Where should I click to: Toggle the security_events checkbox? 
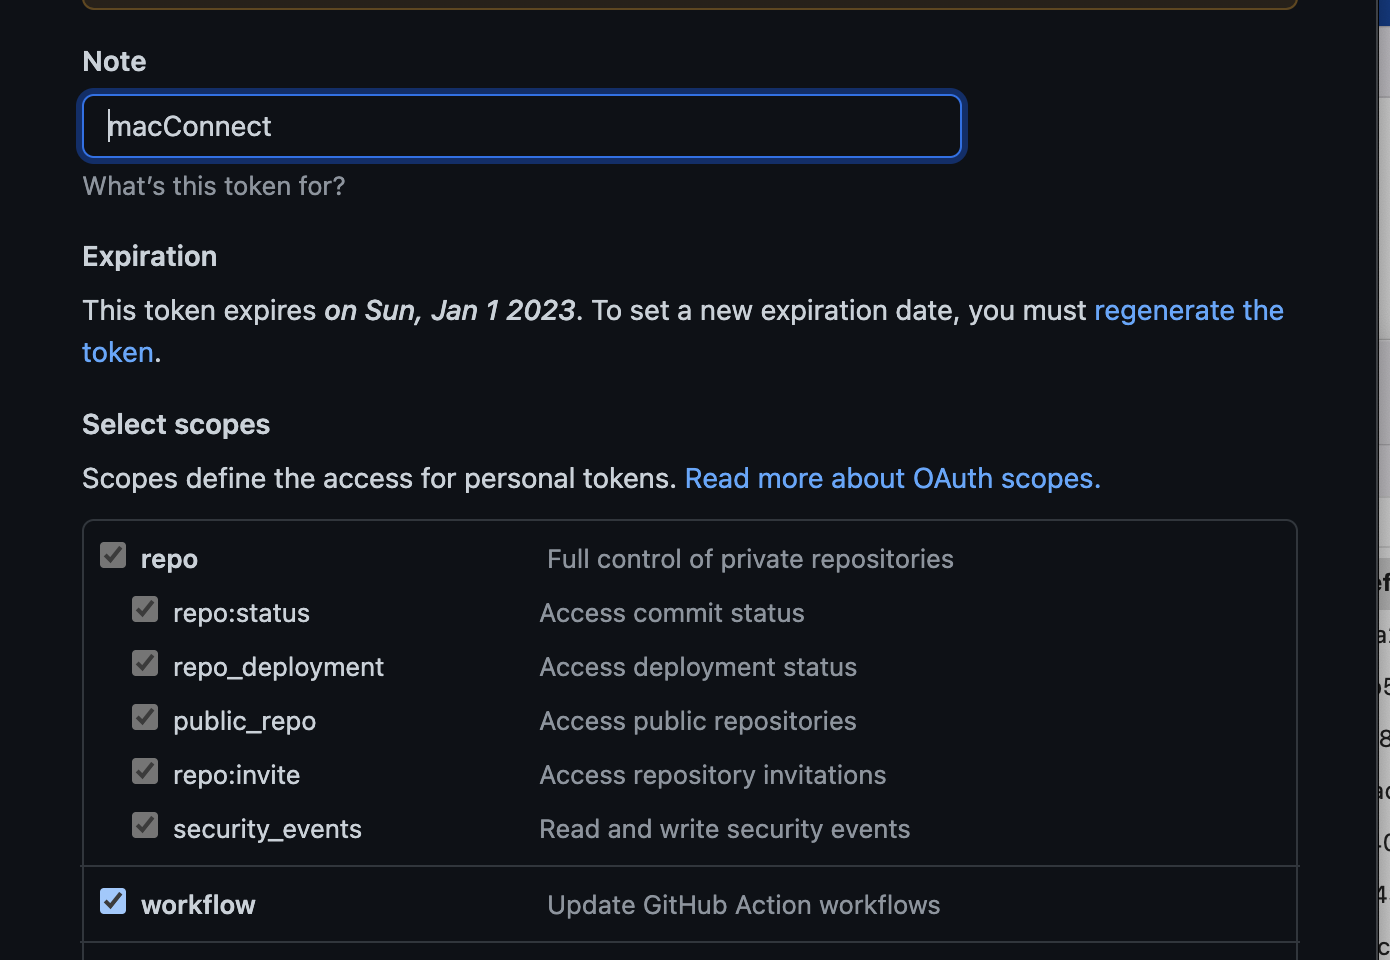pos(145,825)
